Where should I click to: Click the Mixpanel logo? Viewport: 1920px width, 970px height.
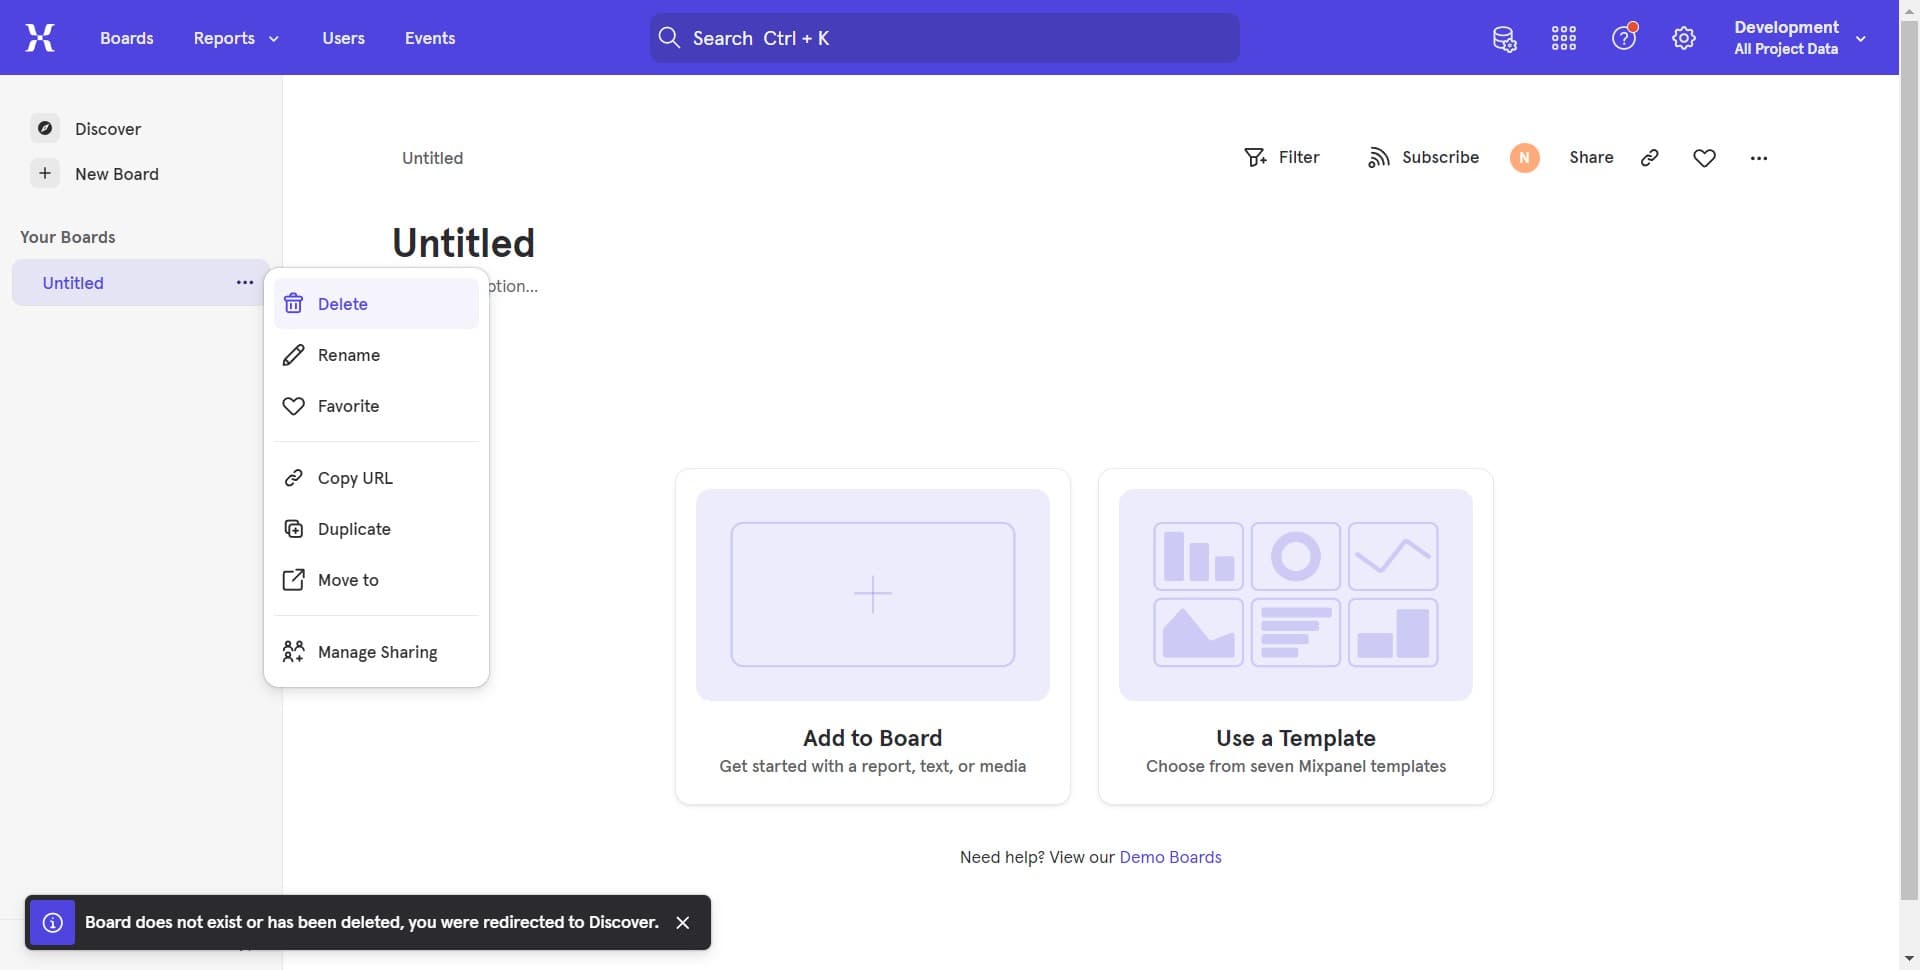40,37
